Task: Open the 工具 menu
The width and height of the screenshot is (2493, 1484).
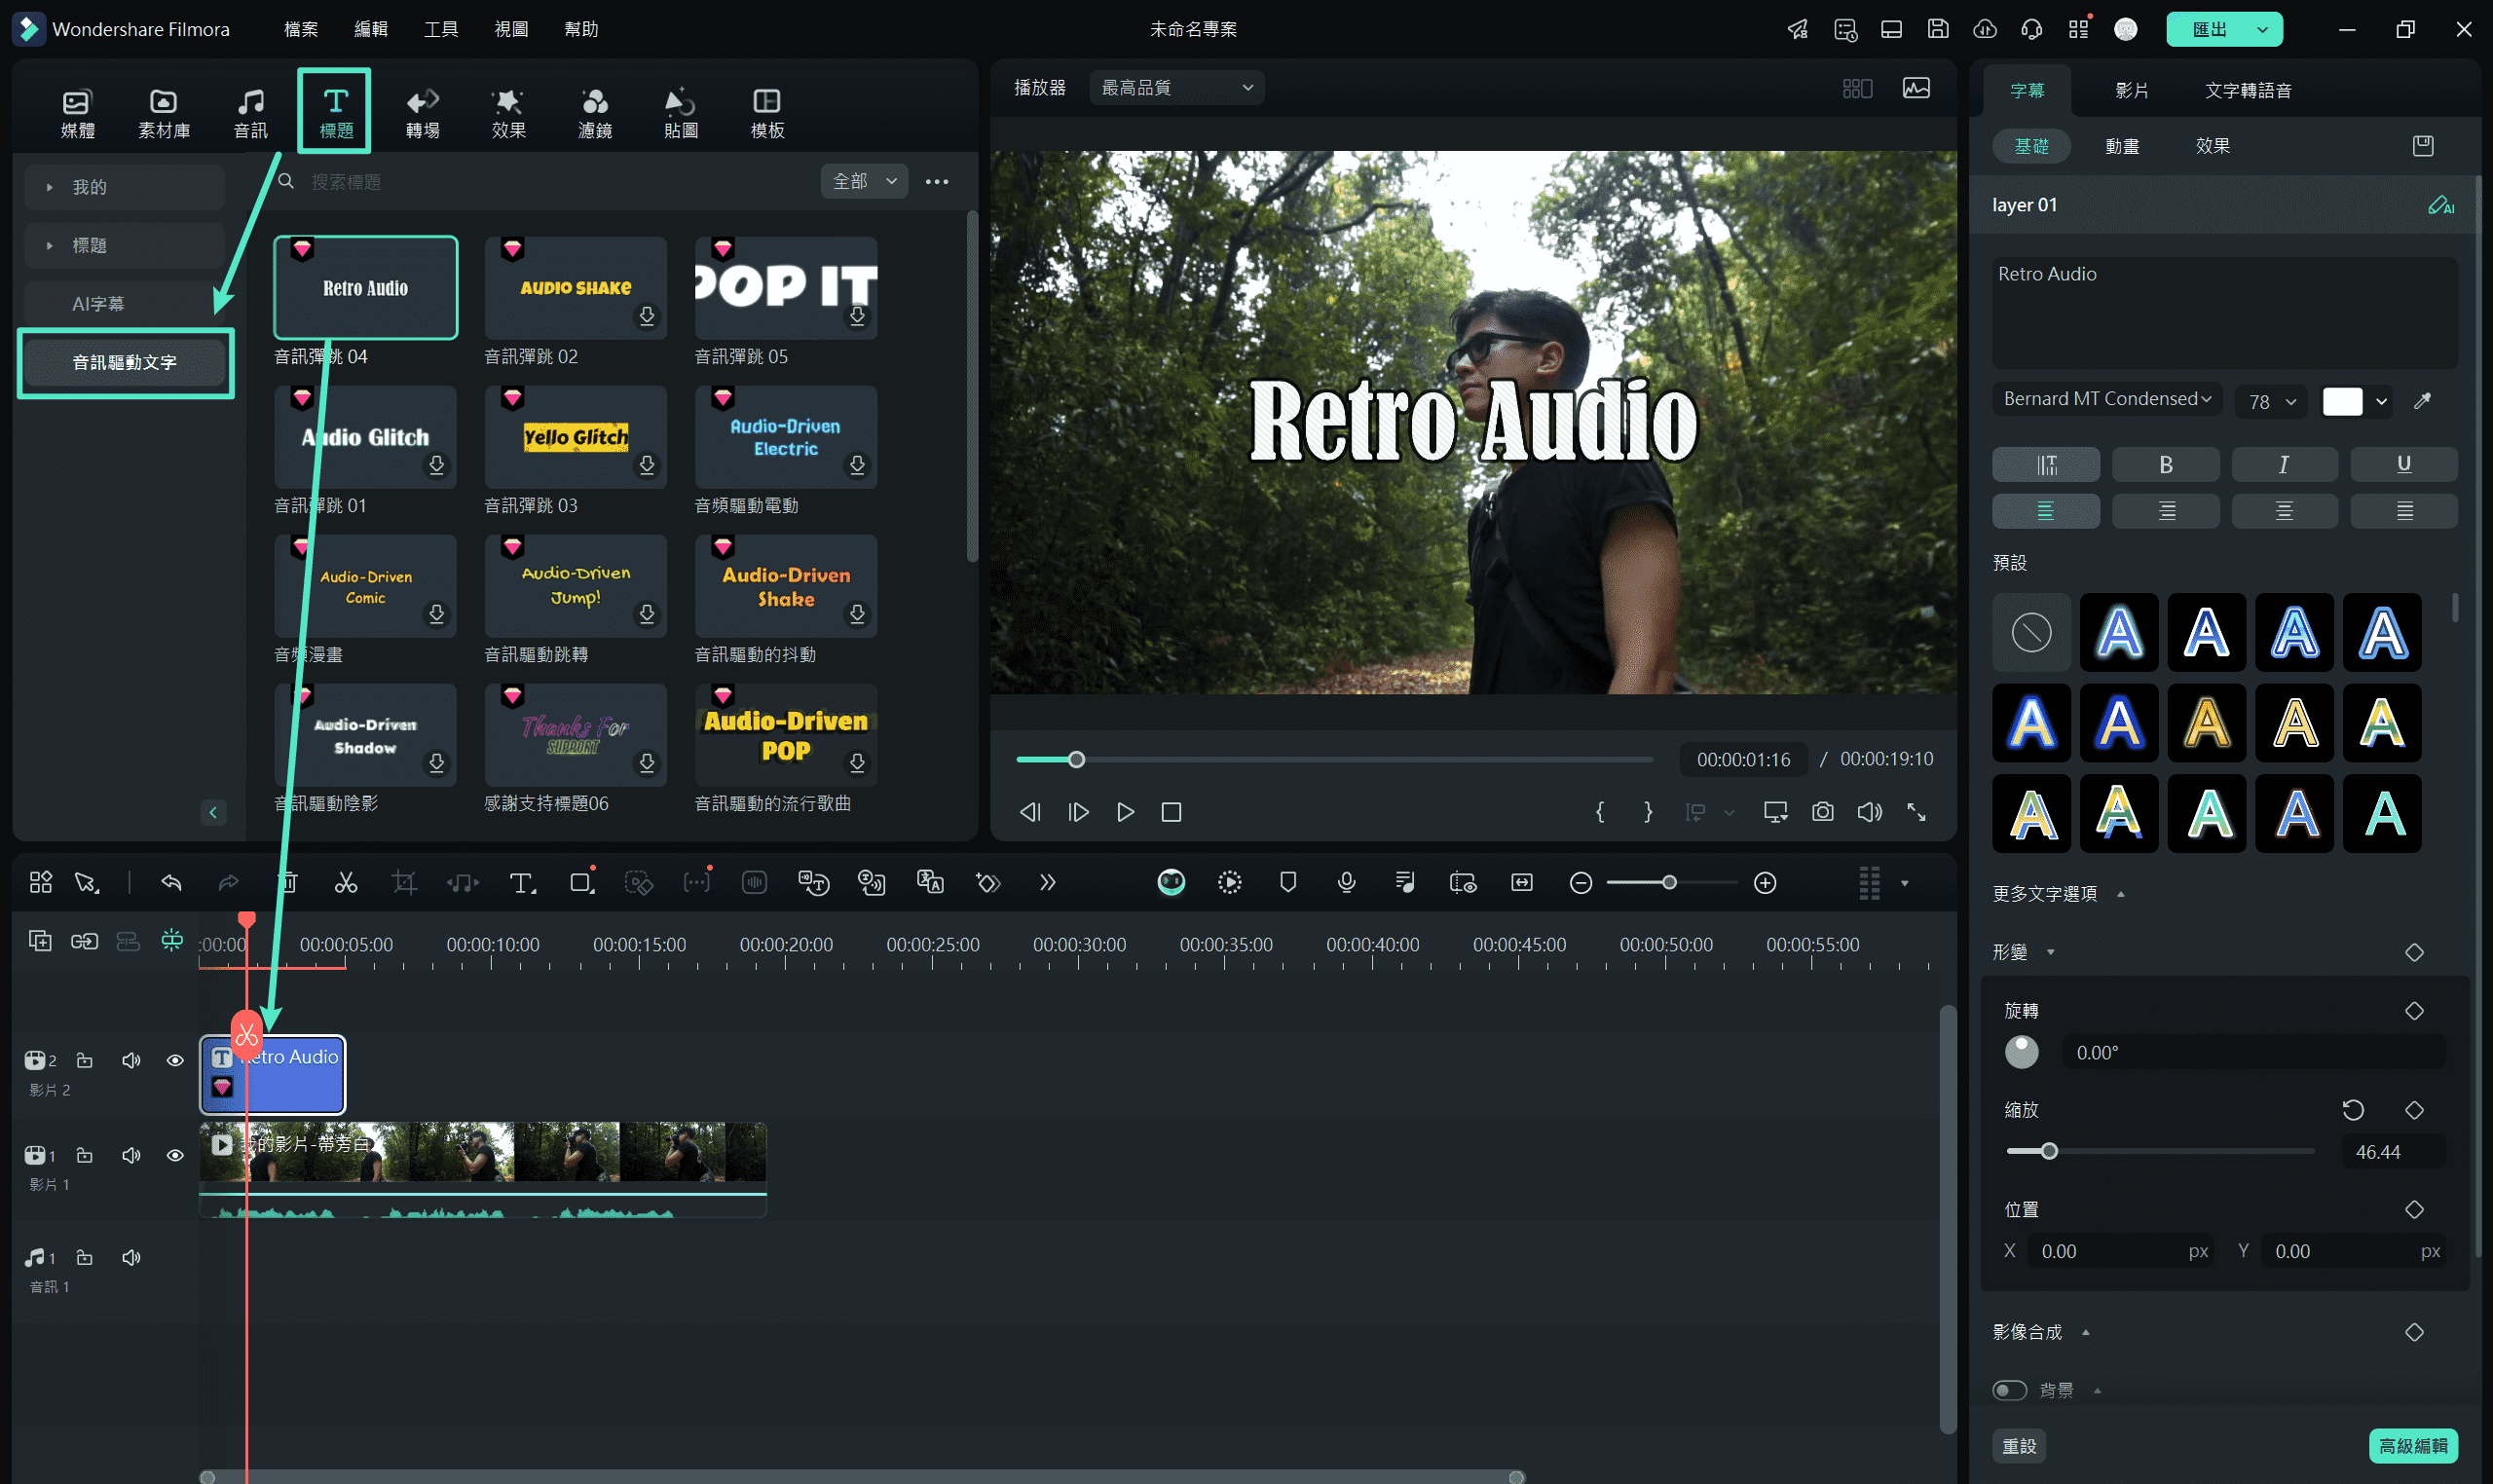Action: click(x=440, y=29)
